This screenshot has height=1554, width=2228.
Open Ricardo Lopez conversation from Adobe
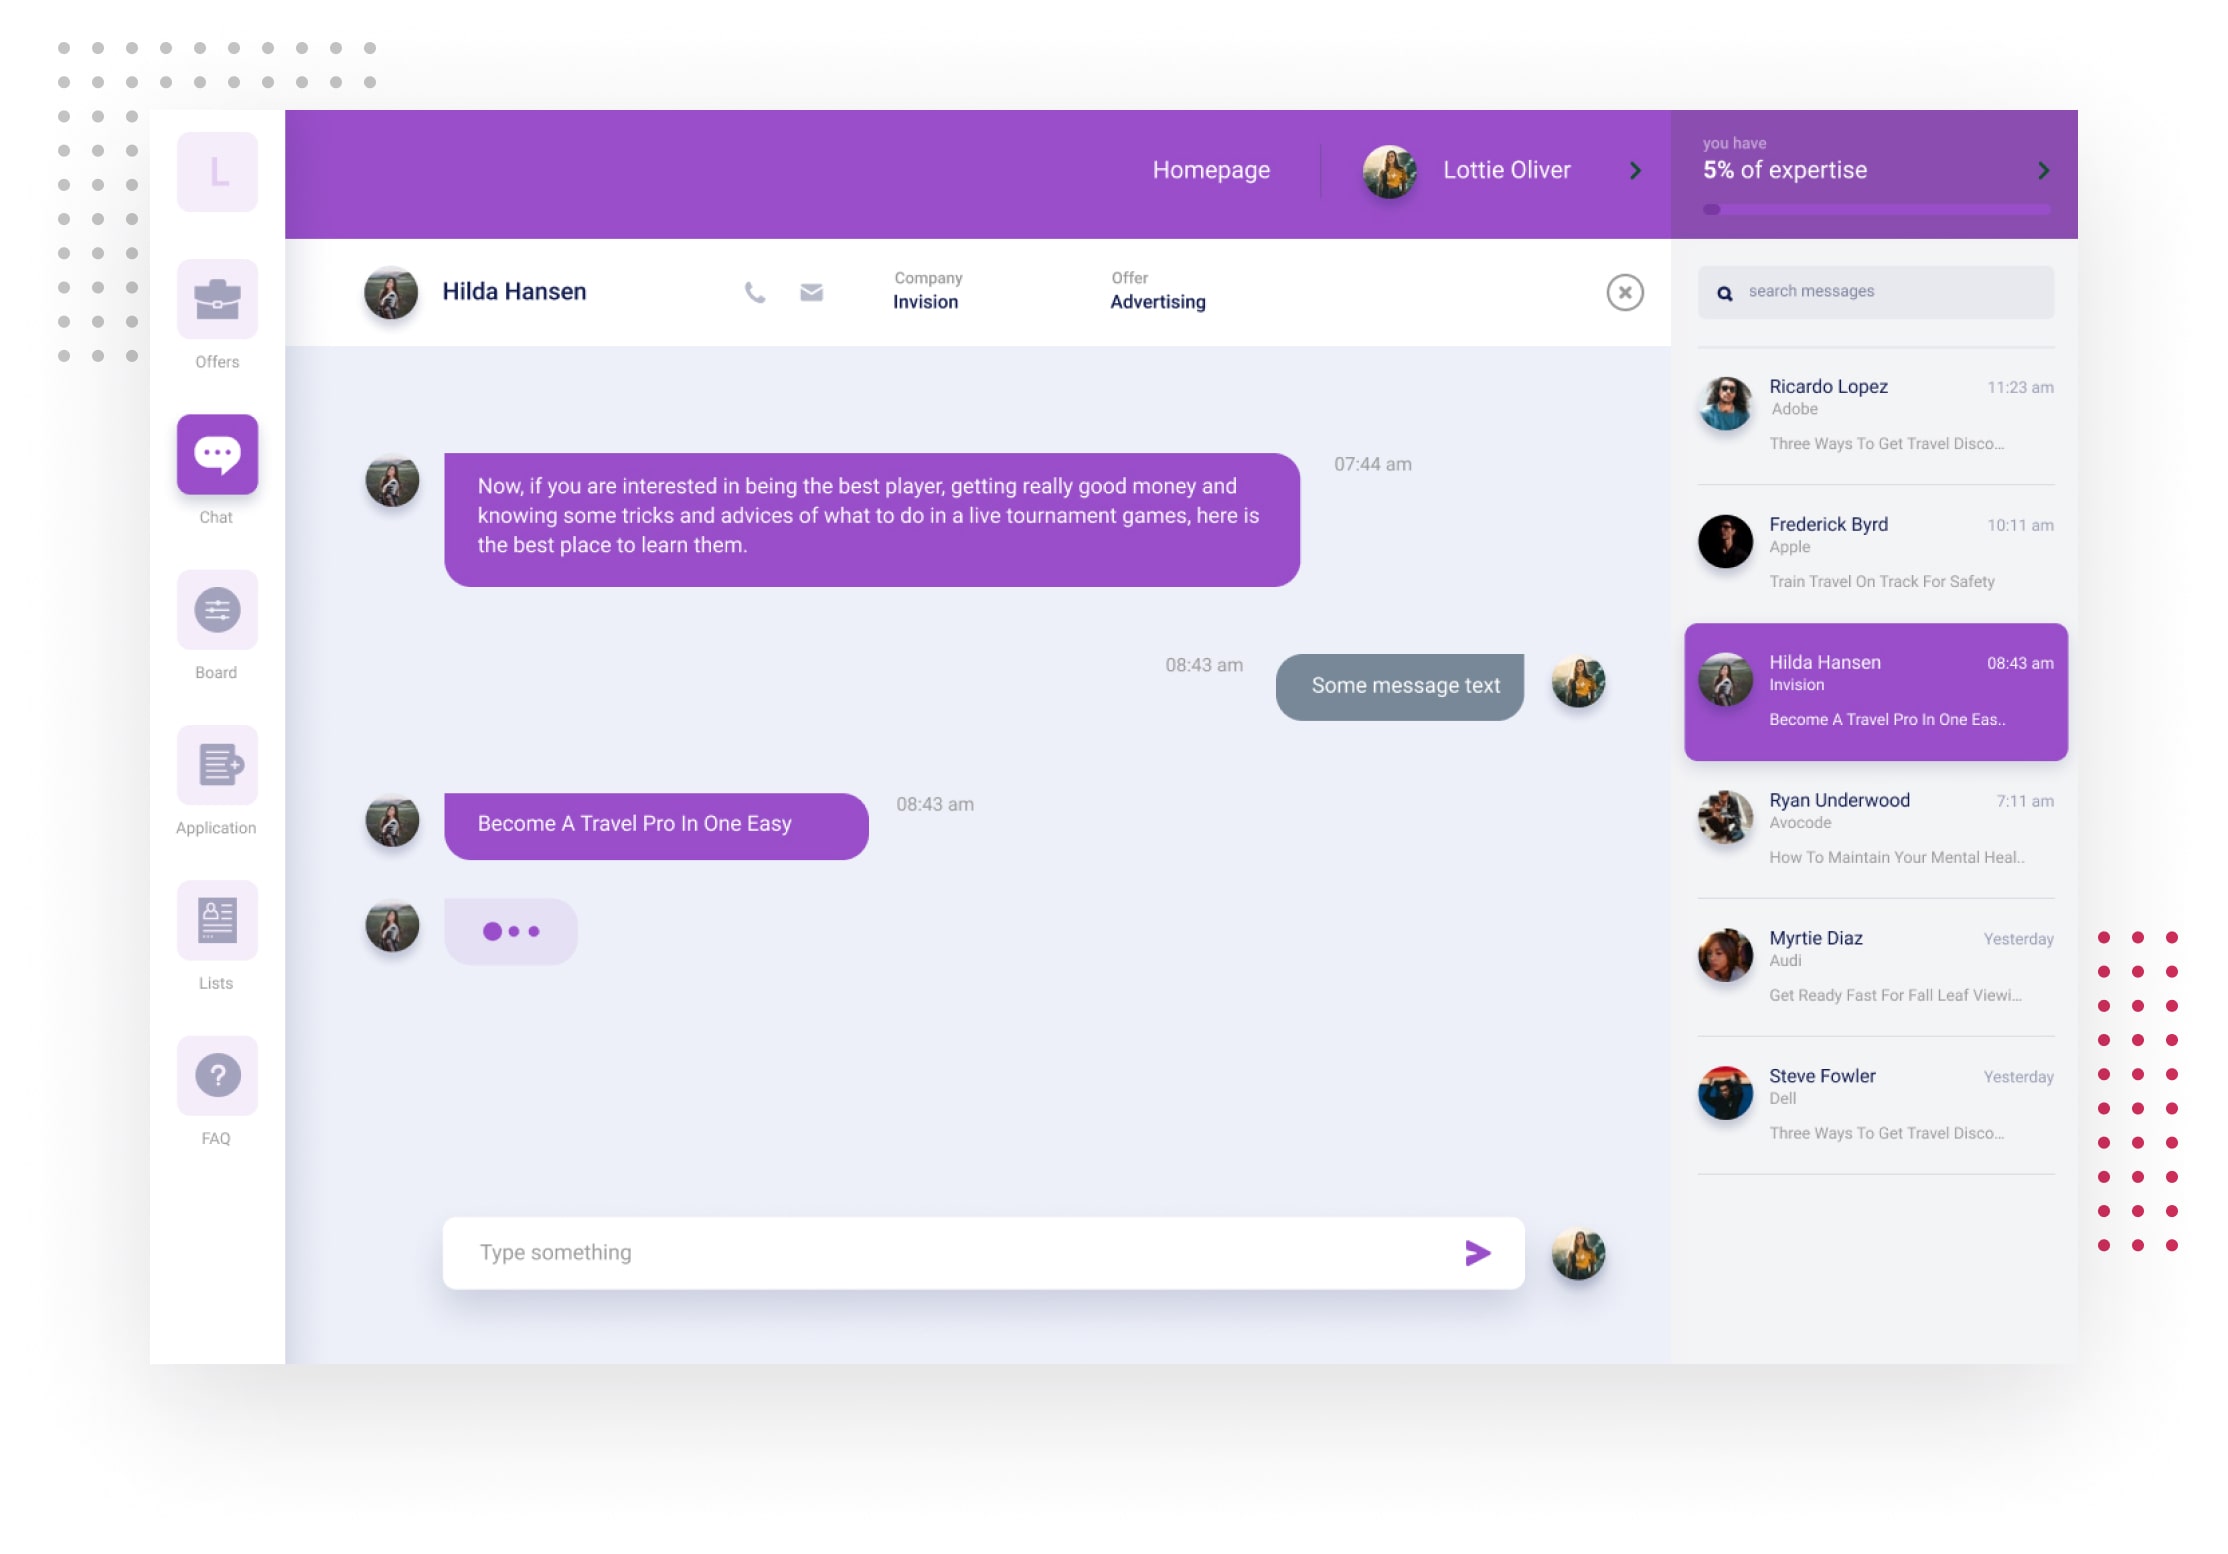1876,415
